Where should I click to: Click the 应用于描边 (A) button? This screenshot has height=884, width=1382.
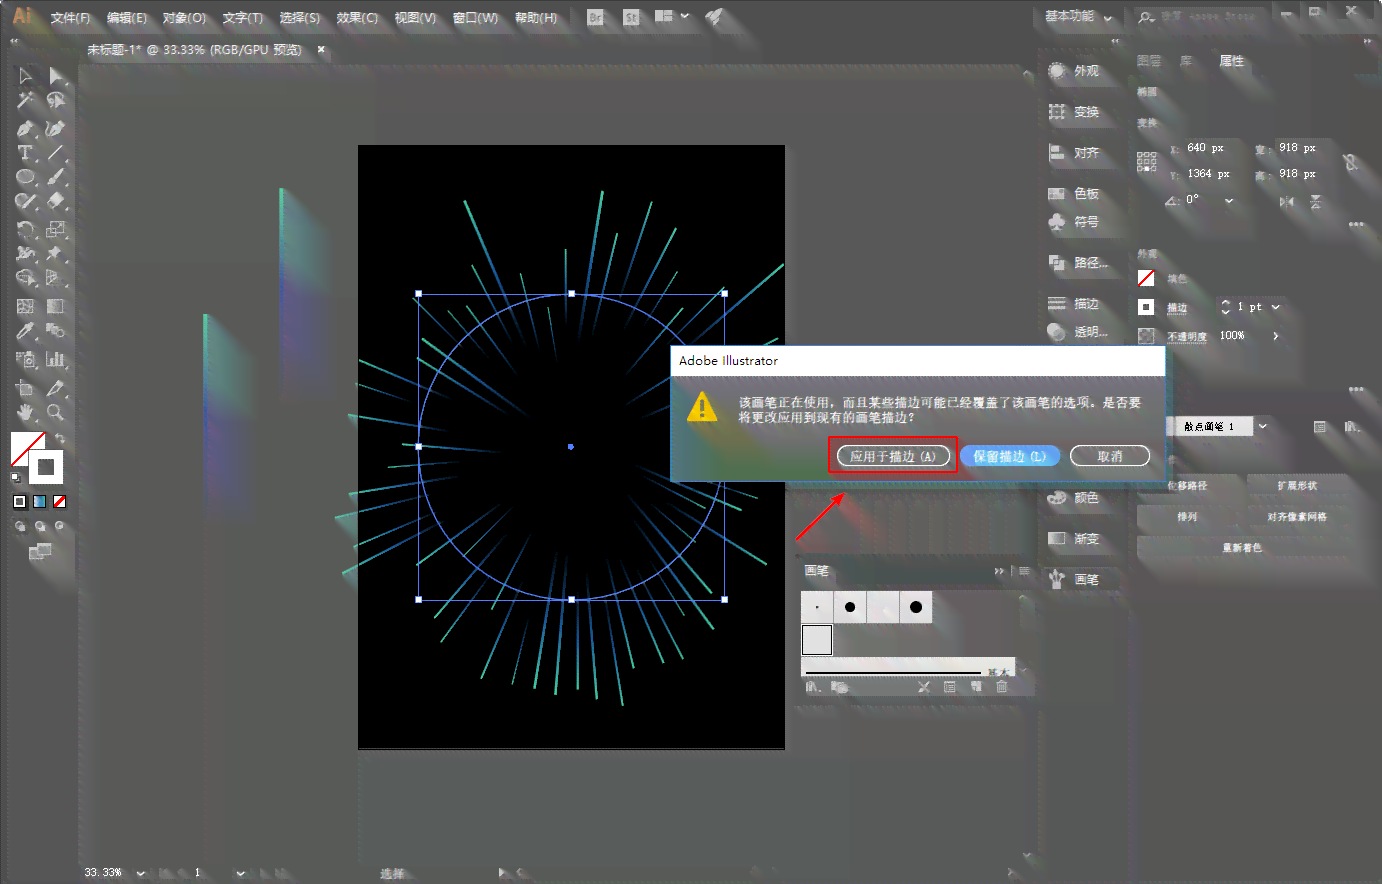pos(893,456)
